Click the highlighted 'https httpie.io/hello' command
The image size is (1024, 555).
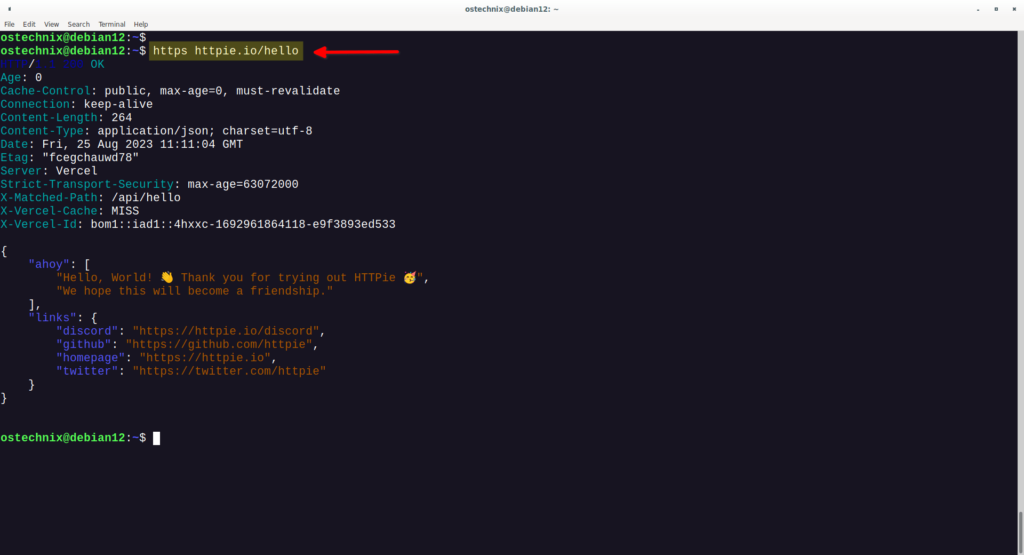[x=226, y=51]
